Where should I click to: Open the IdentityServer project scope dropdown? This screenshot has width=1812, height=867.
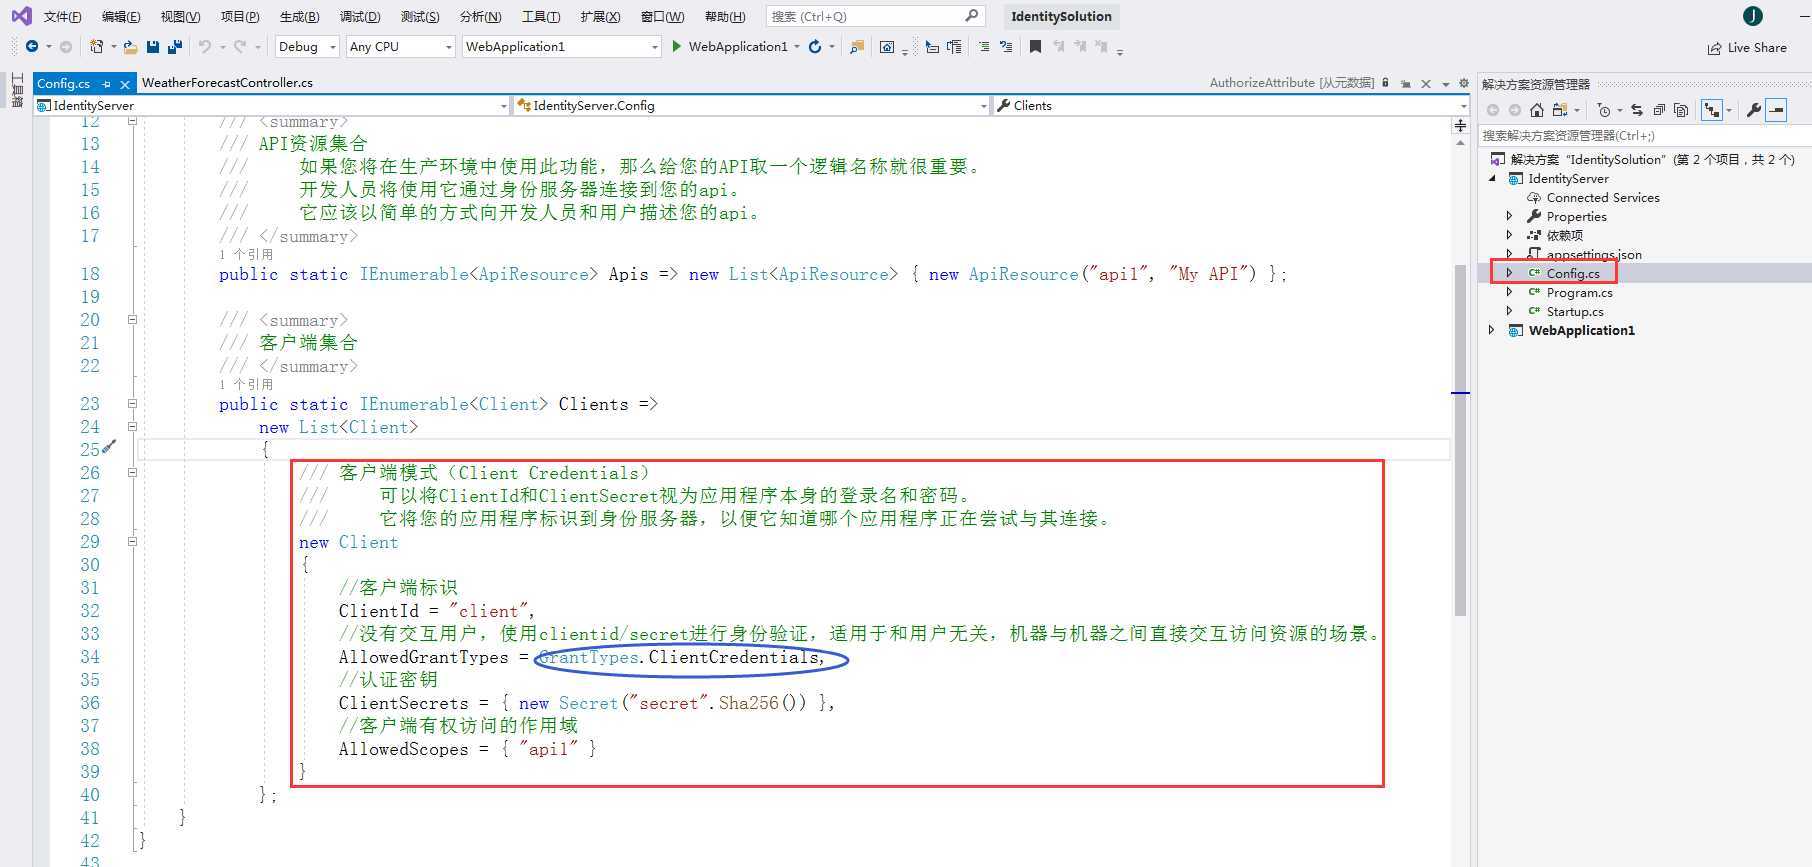point(272,106)
